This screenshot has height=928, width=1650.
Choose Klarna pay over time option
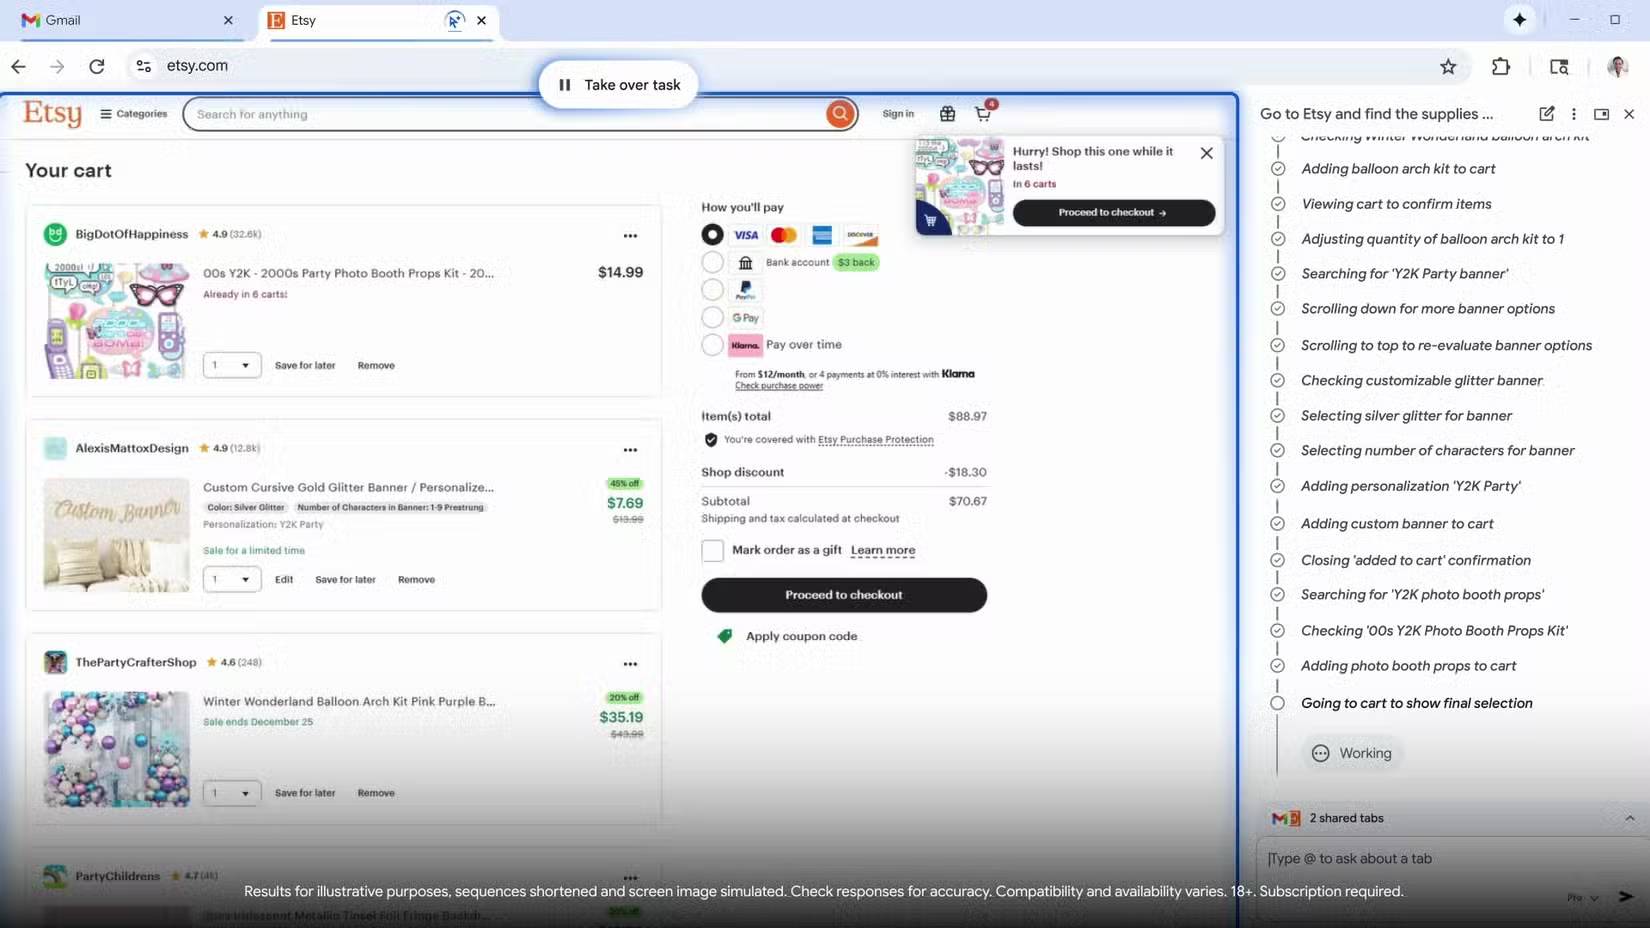coord(713,345)
